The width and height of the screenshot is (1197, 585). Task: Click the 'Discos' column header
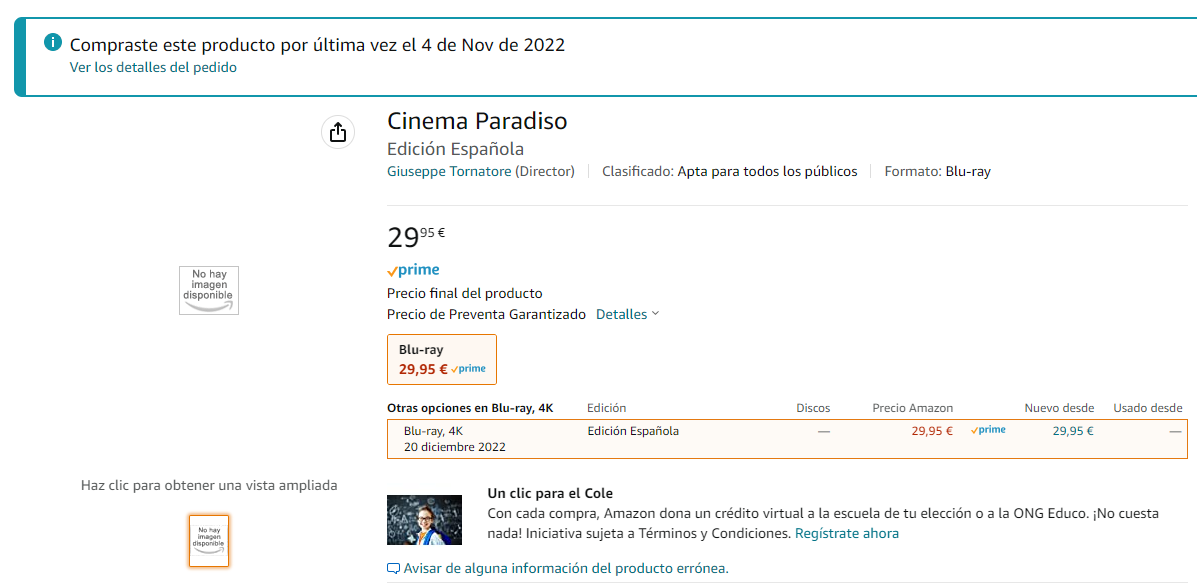pos(813,408)
